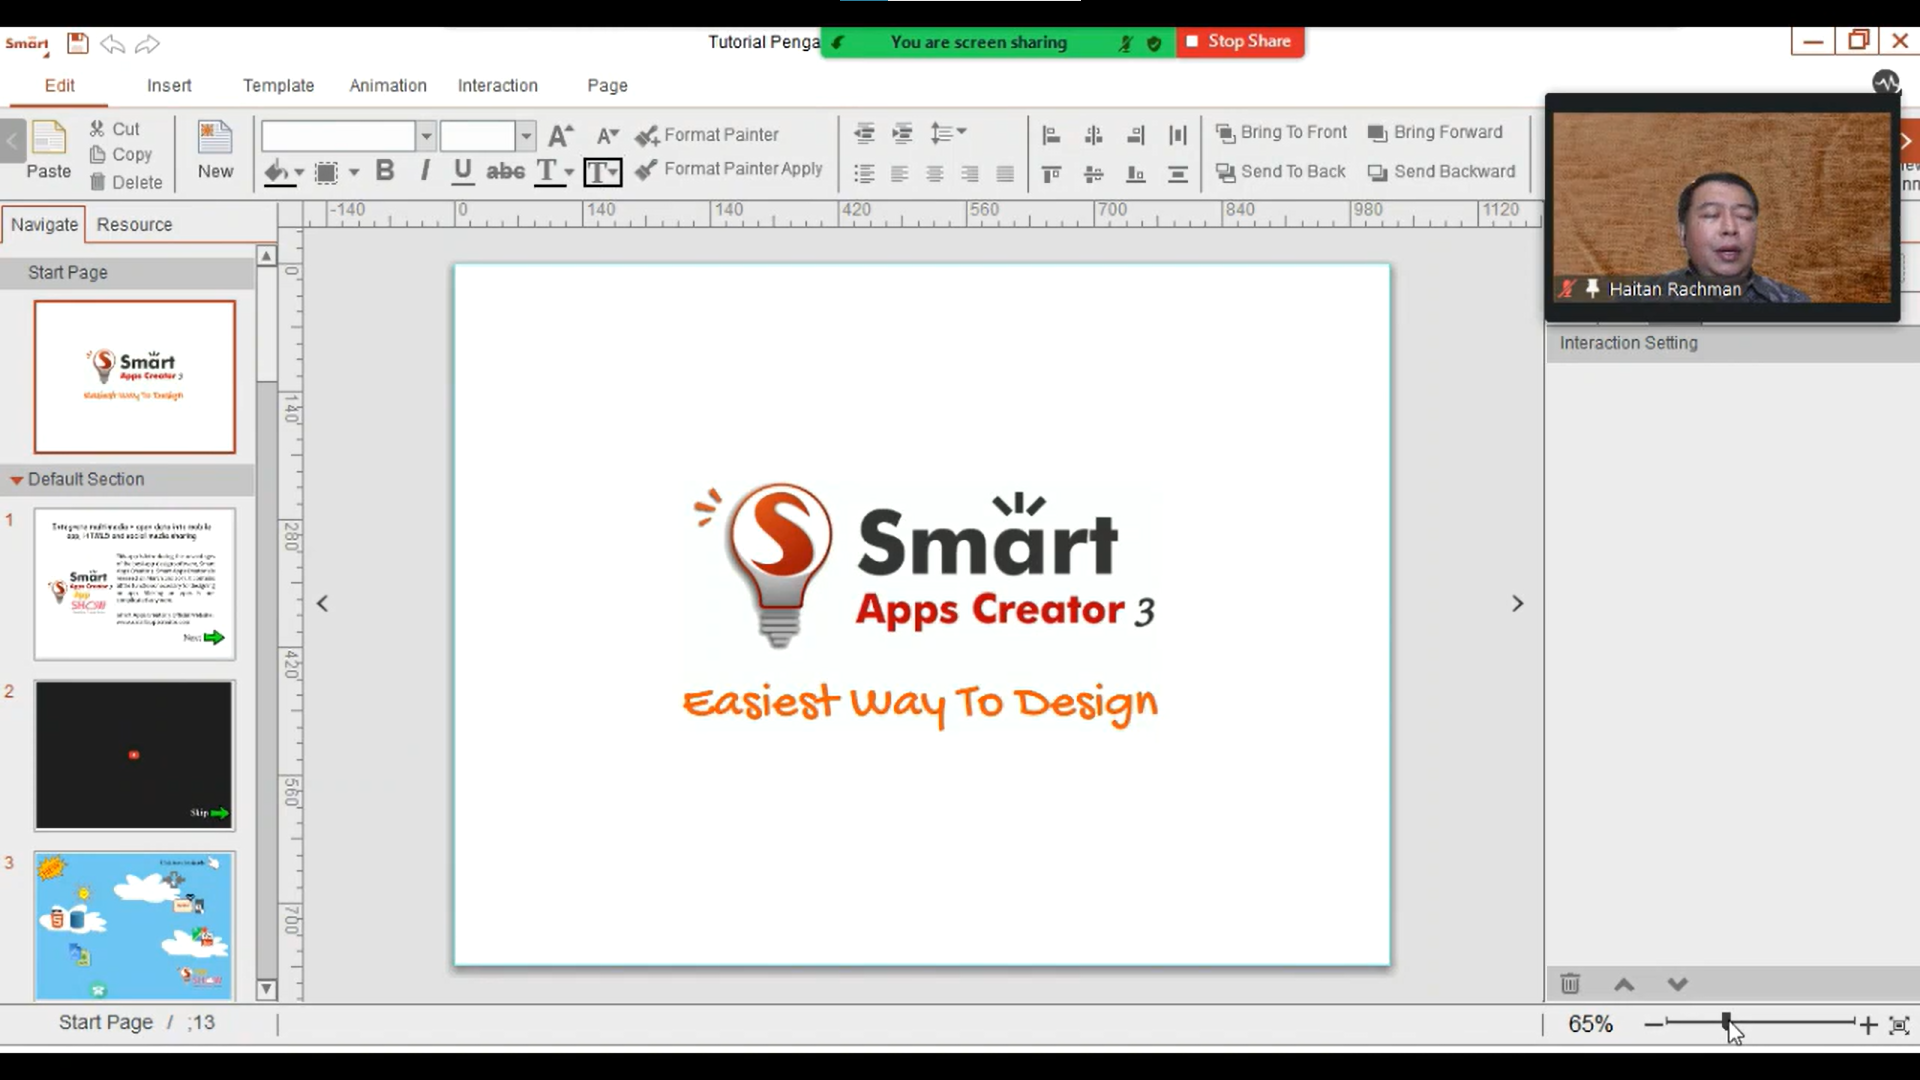Redo the last action
Image resolution: width=1920 pixels, height=1080 pixels.
coord(147,44)
